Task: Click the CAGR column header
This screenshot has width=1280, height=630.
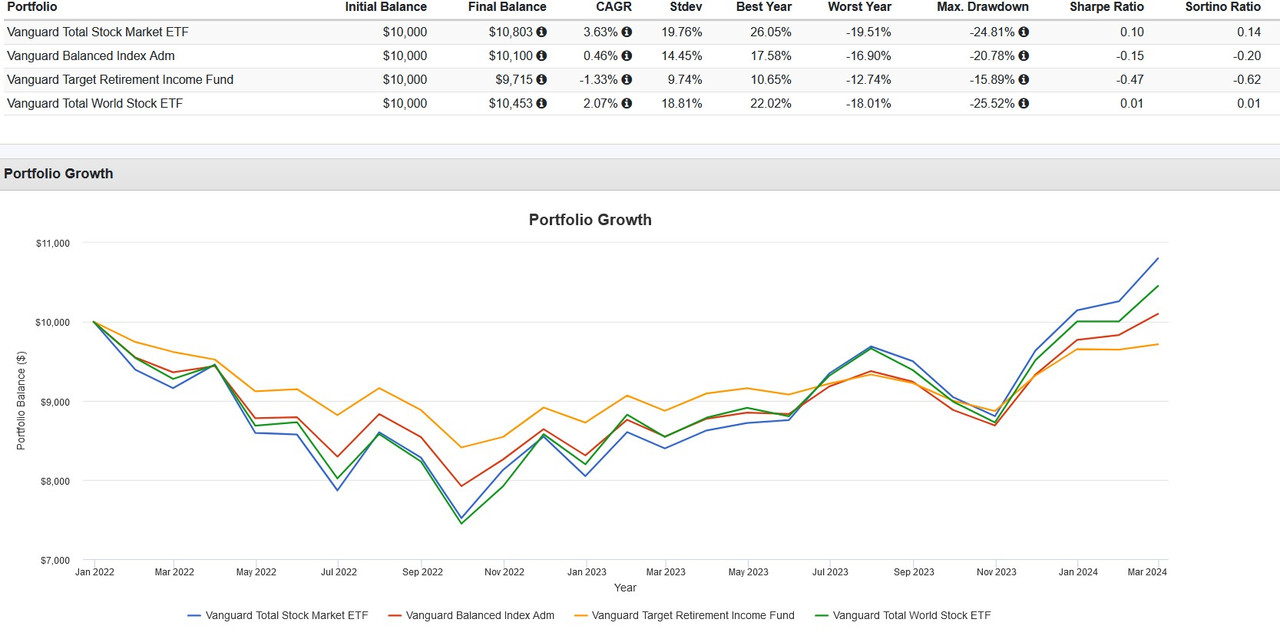Action: pos(613,7)
